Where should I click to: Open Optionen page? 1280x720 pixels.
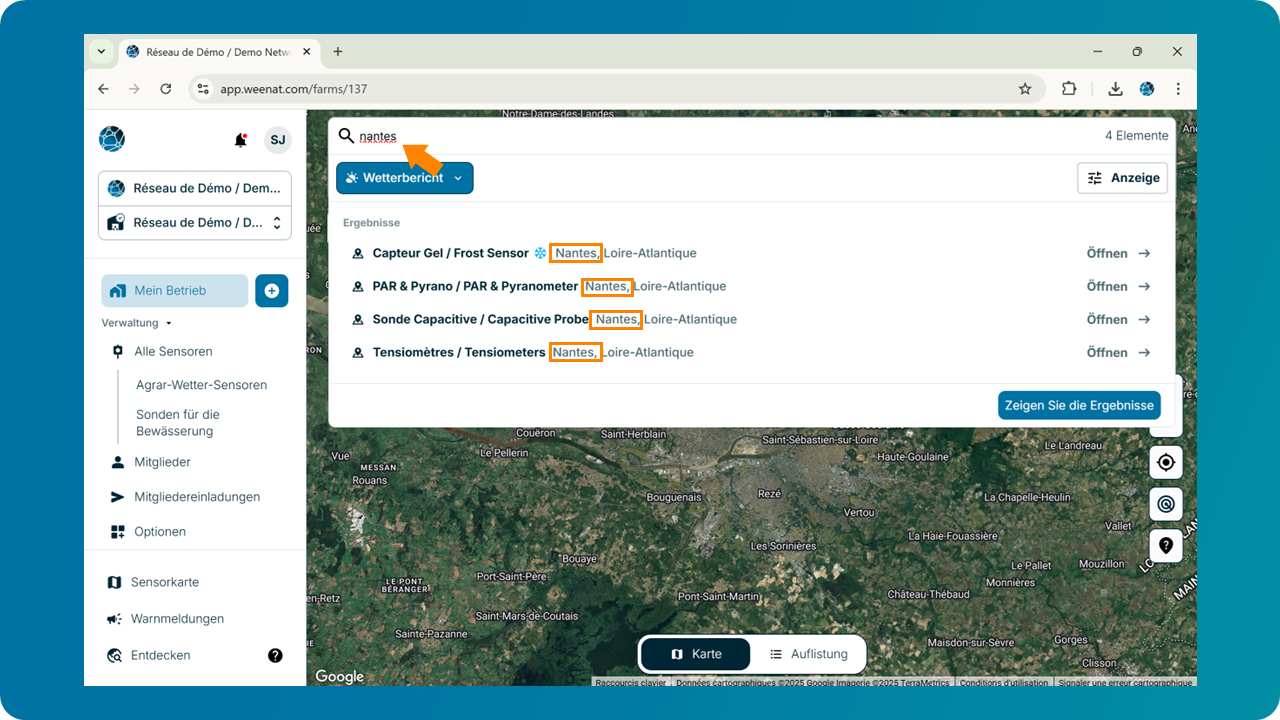tap(160, 532)
